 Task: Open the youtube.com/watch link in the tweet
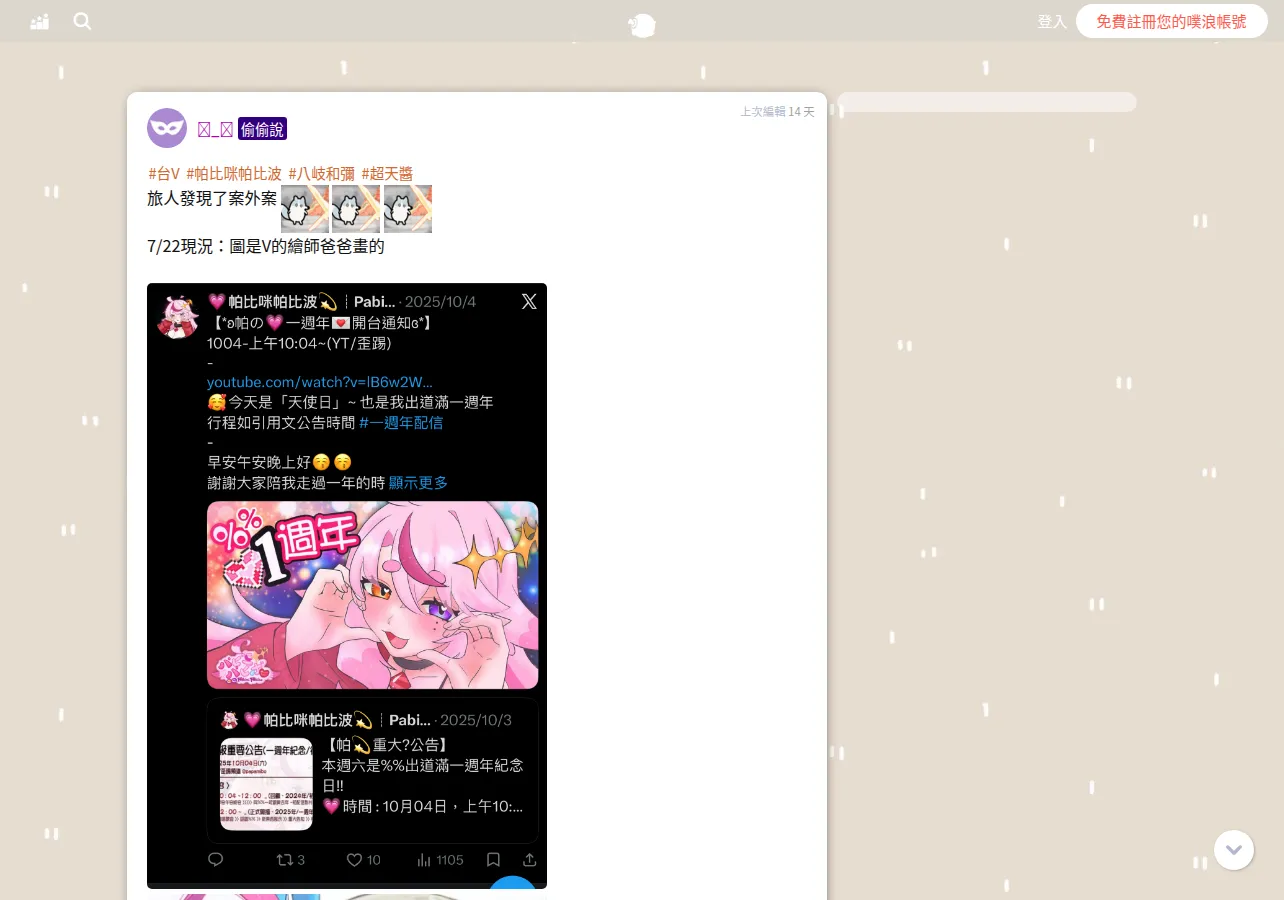click(x=320, y=382)
